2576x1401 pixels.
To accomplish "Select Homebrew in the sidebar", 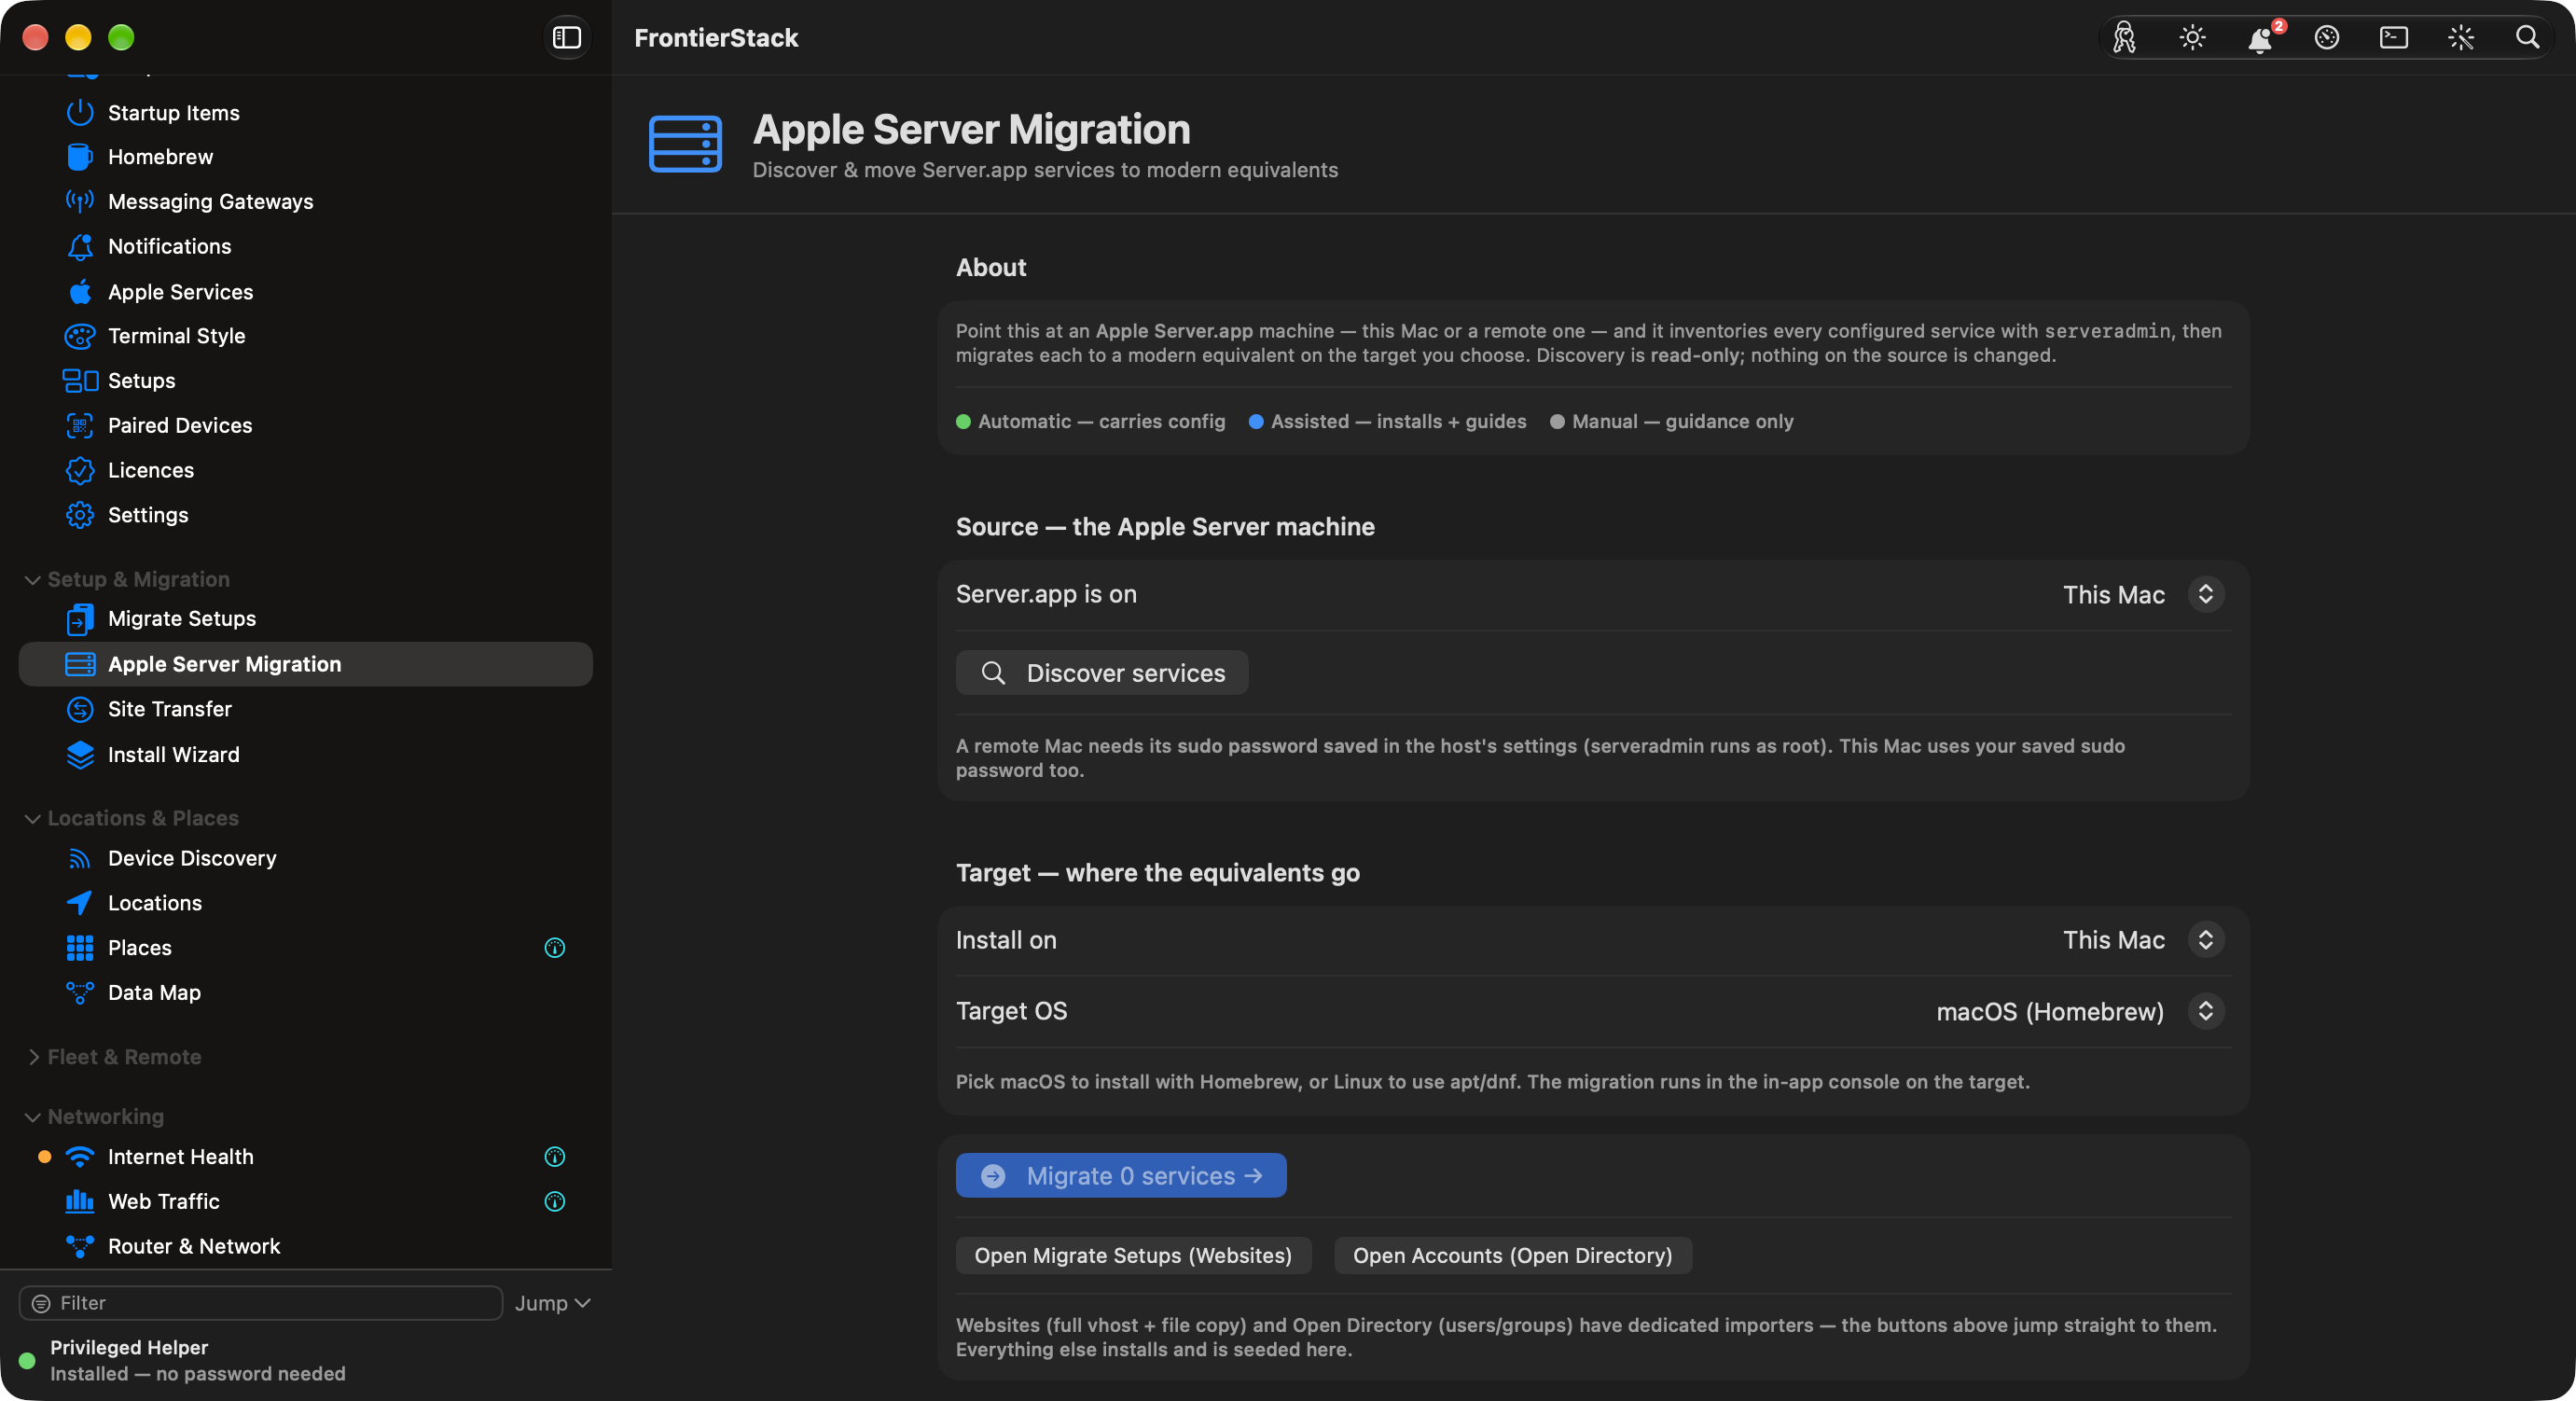I will [x=306, y=157].
